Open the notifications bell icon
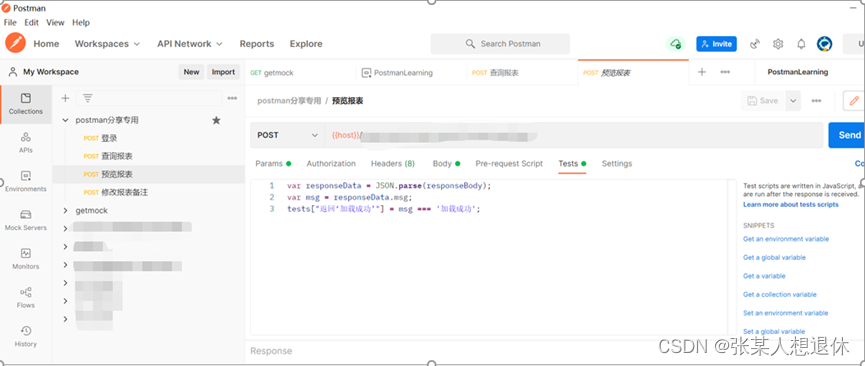This screenshot has height=366, width=865. coord(801,44)
